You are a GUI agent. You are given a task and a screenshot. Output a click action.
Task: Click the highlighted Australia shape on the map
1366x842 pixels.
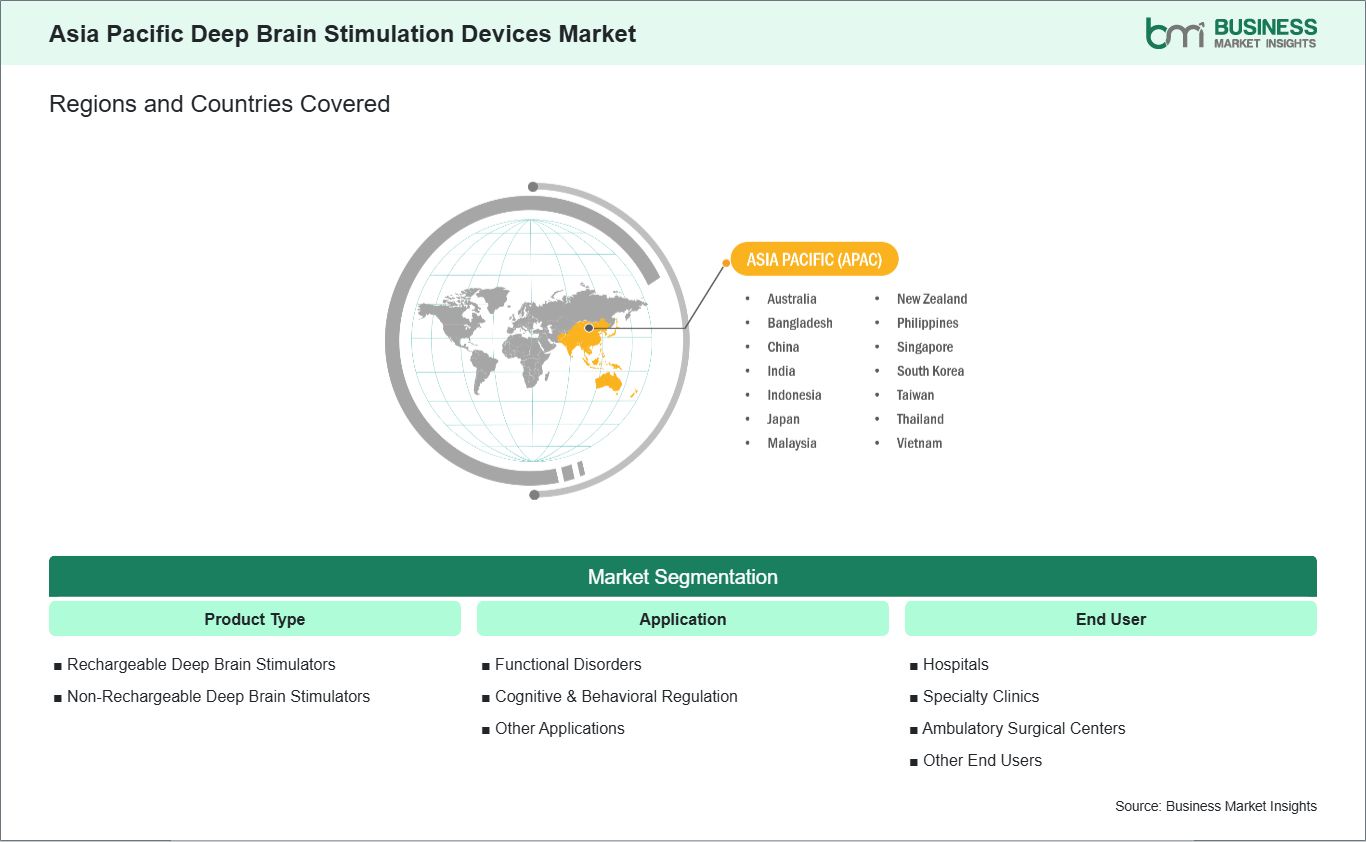608,381
